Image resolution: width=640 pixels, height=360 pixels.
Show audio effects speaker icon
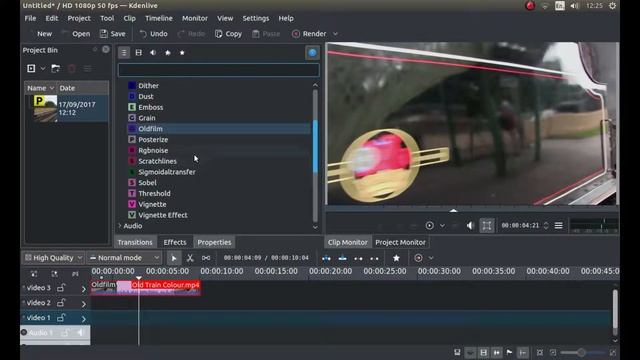153,53
